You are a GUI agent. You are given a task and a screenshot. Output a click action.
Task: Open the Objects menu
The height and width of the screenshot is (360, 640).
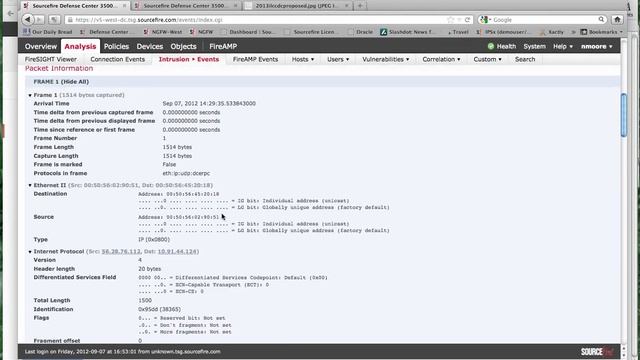click(183, 47)
